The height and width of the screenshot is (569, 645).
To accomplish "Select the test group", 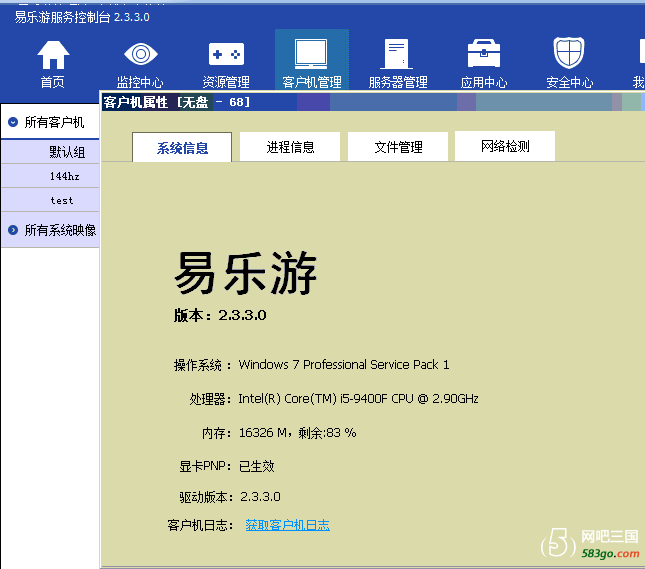I will (50, 200).
